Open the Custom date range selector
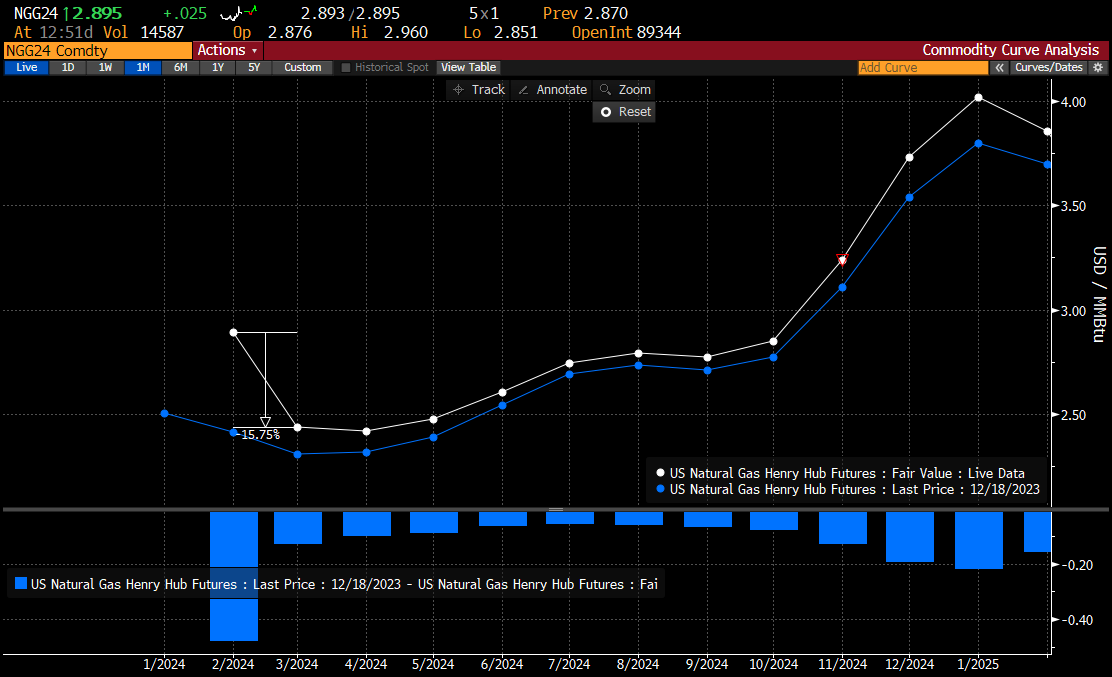 point(302,68)
